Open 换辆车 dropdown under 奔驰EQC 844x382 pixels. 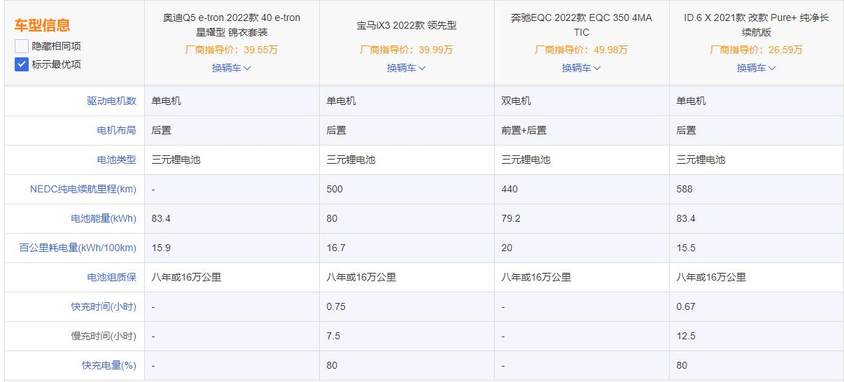(x=581, y=68)
